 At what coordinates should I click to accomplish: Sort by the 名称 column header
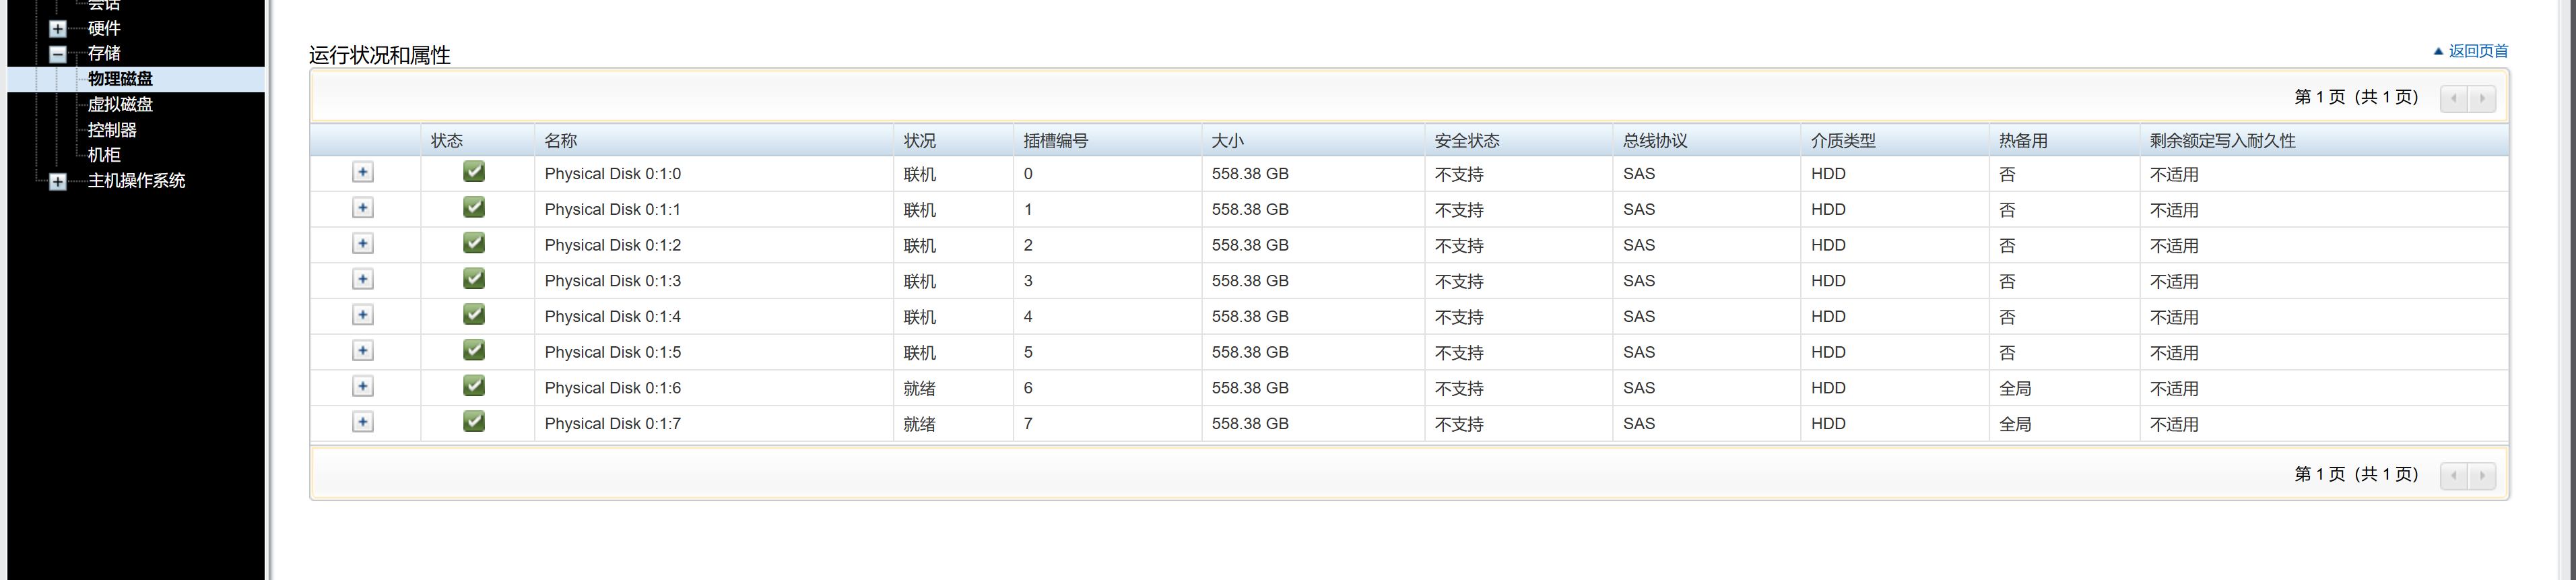[x=561, y=141]
